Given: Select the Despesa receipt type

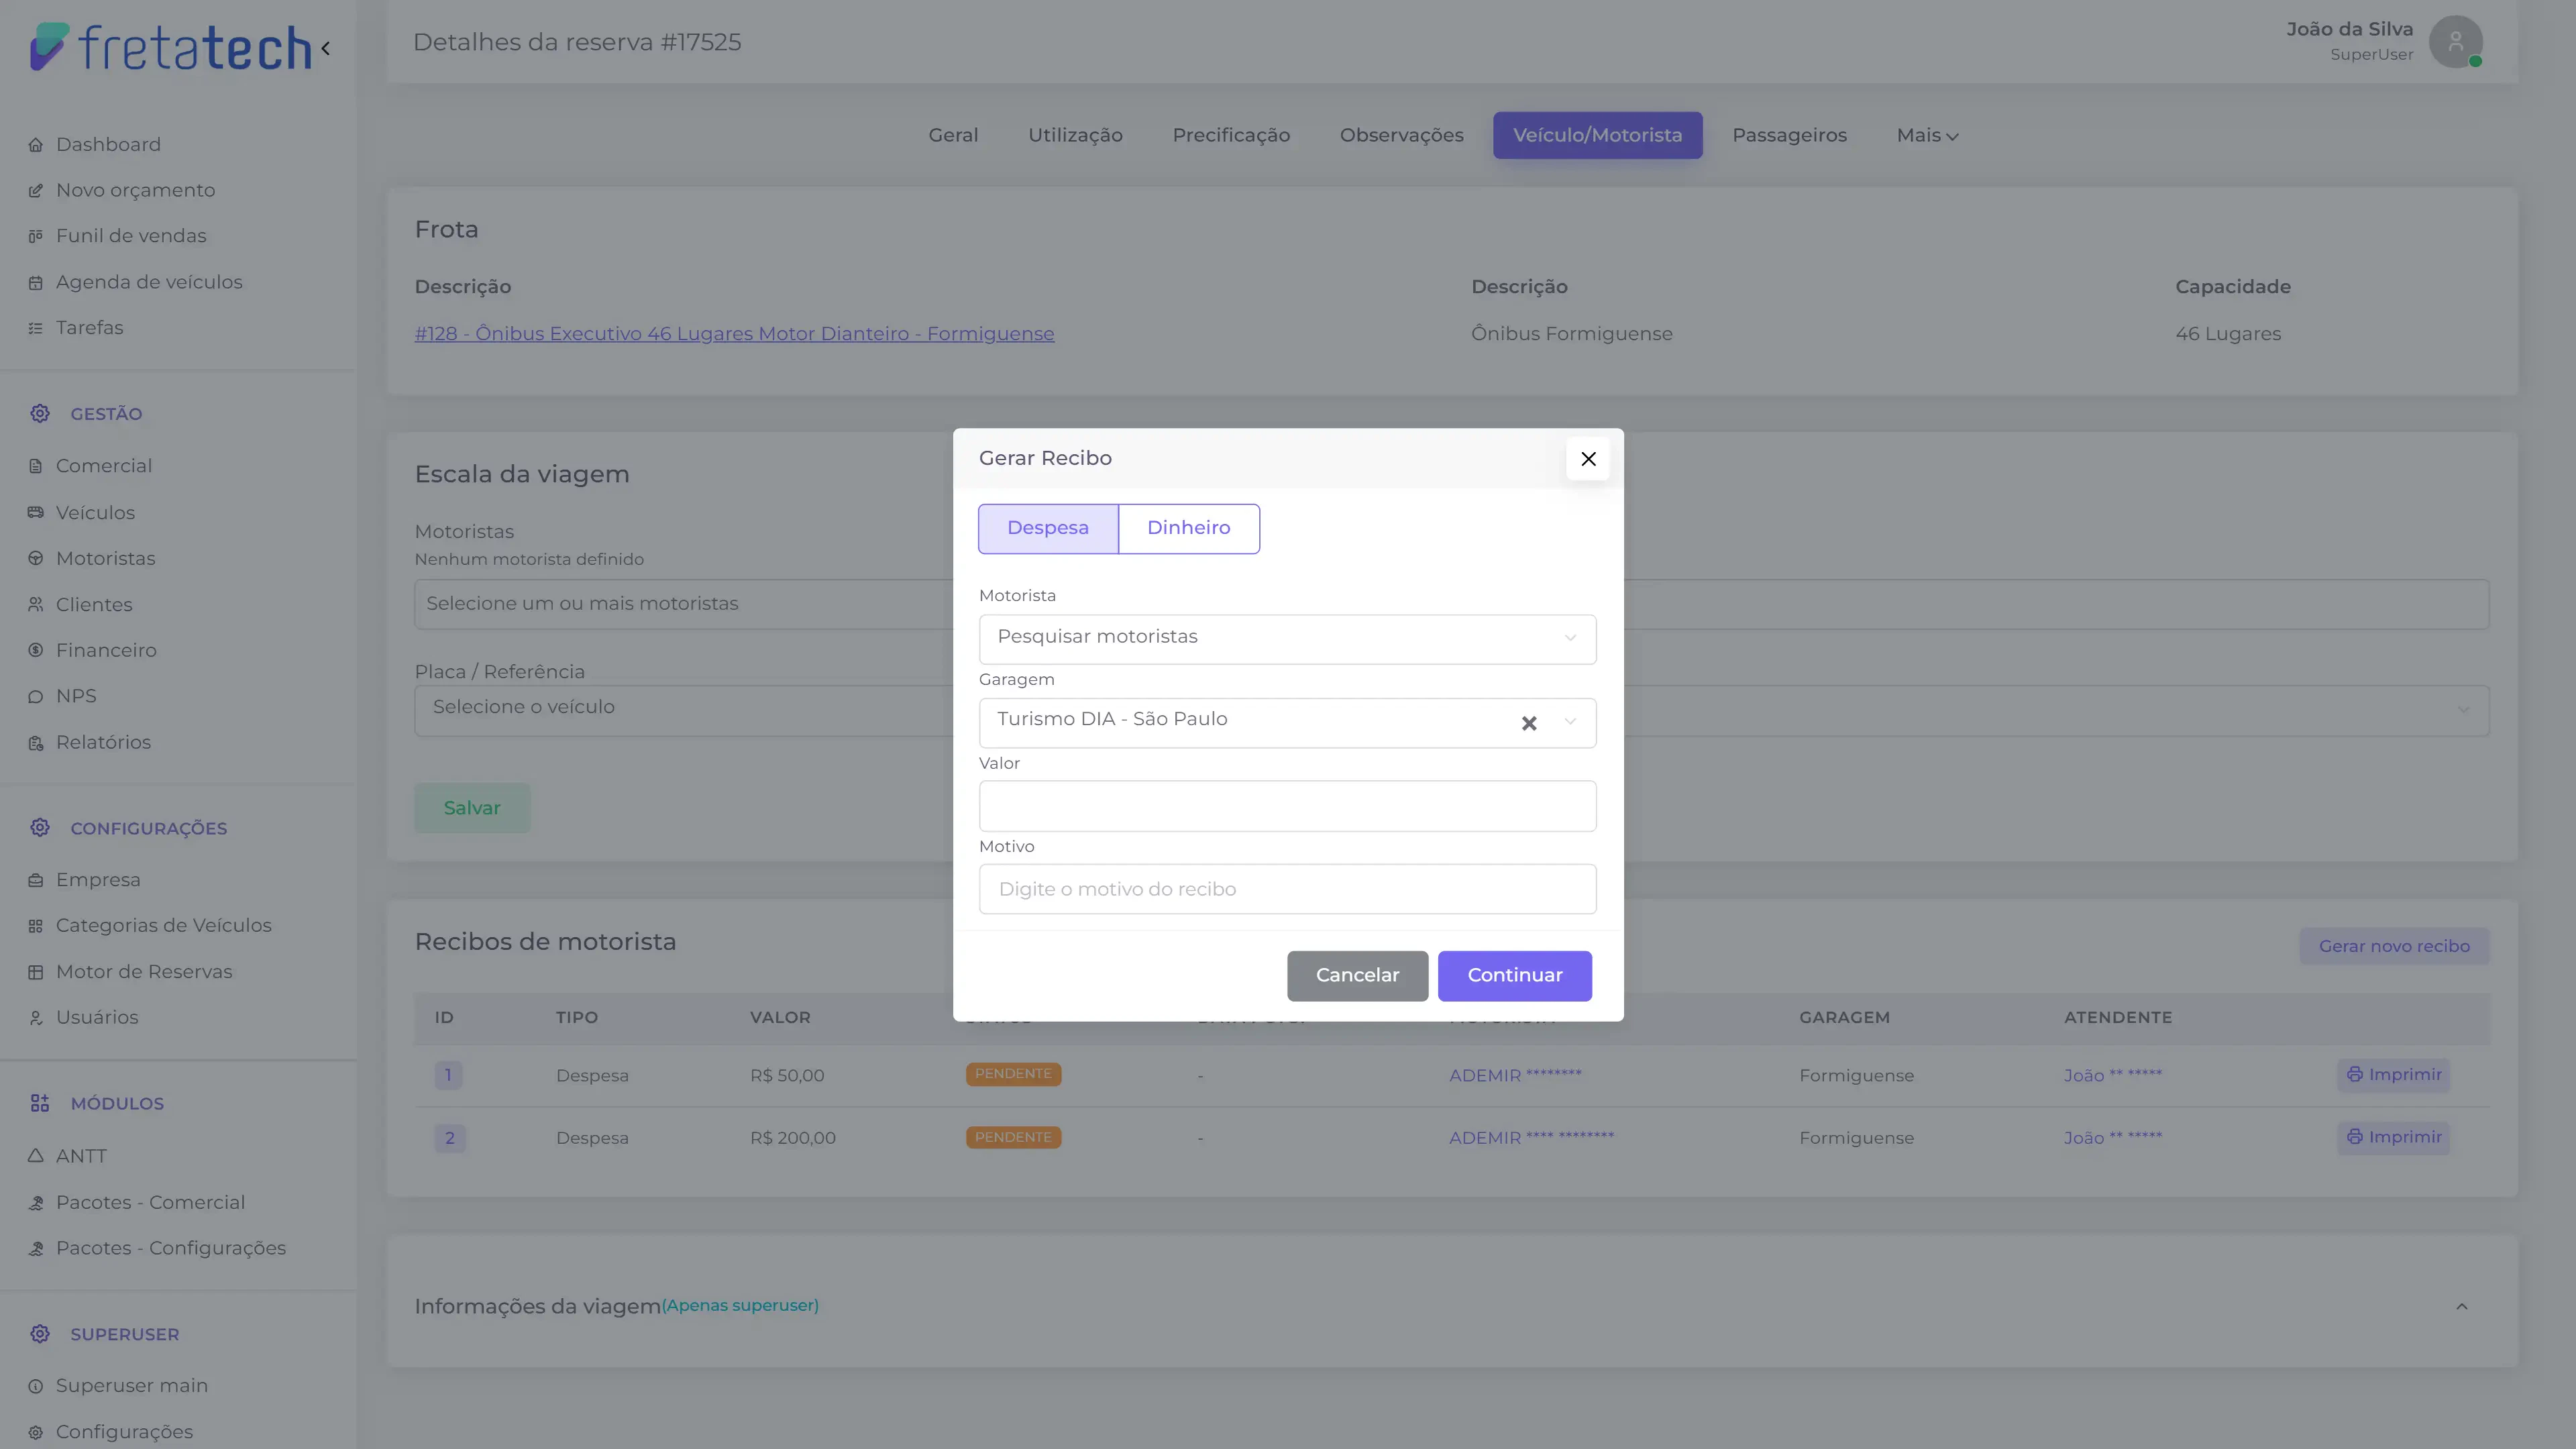Looking at the screenshot, I should tap(1048, 528).
